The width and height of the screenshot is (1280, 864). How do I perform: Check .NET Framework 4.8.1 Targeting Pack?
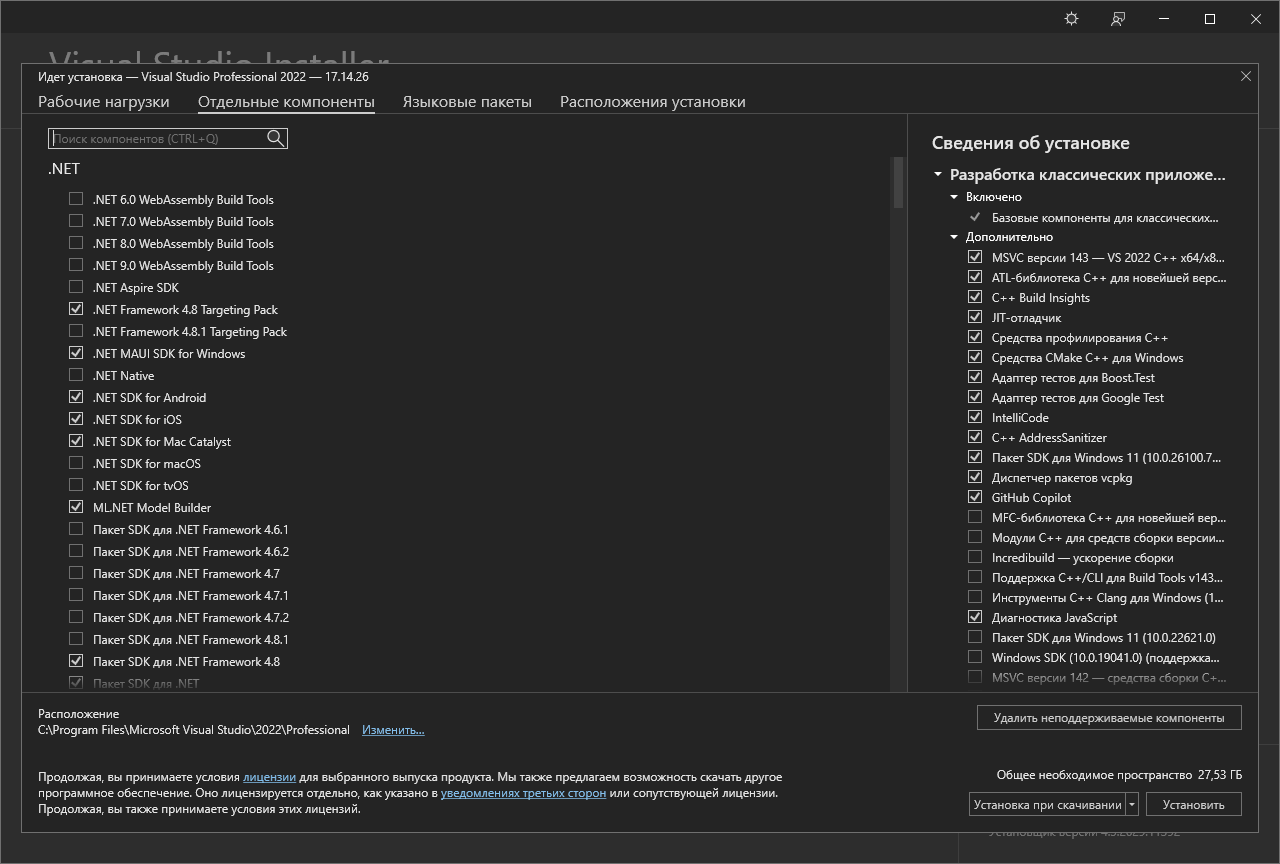click(76, 331)
